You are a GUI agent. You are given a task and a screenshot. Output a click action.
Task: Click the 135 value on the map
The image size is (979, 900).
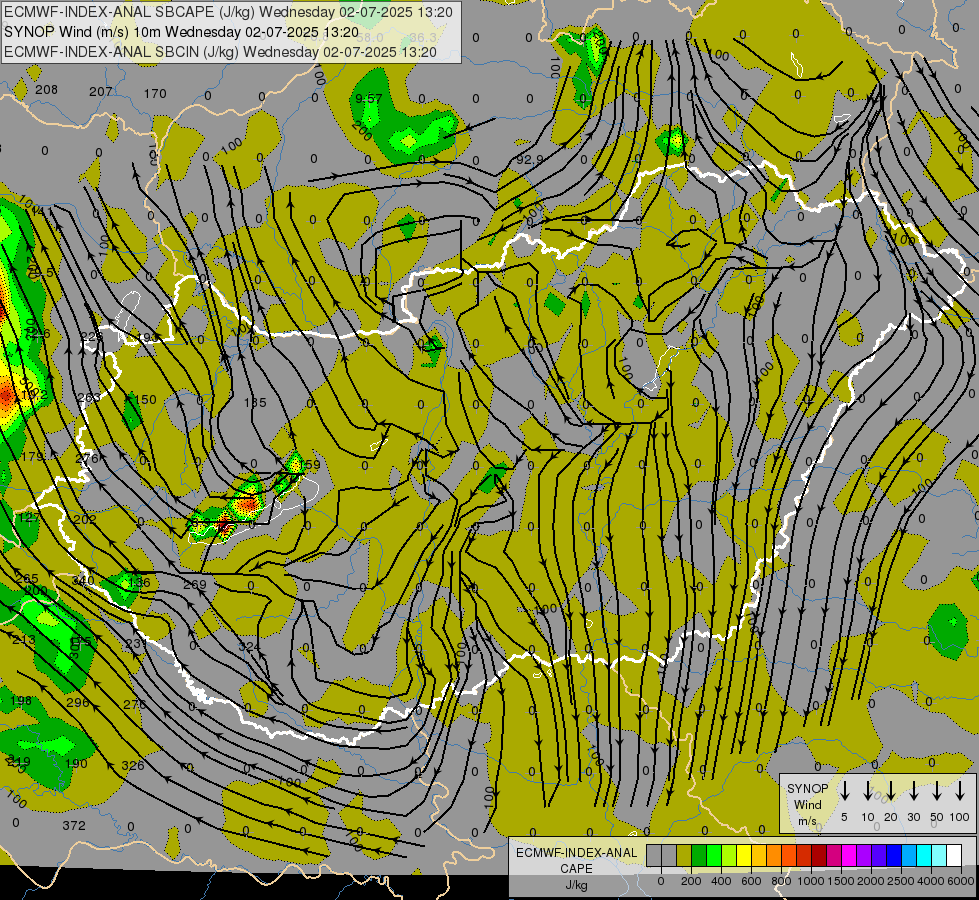[255, 403]
